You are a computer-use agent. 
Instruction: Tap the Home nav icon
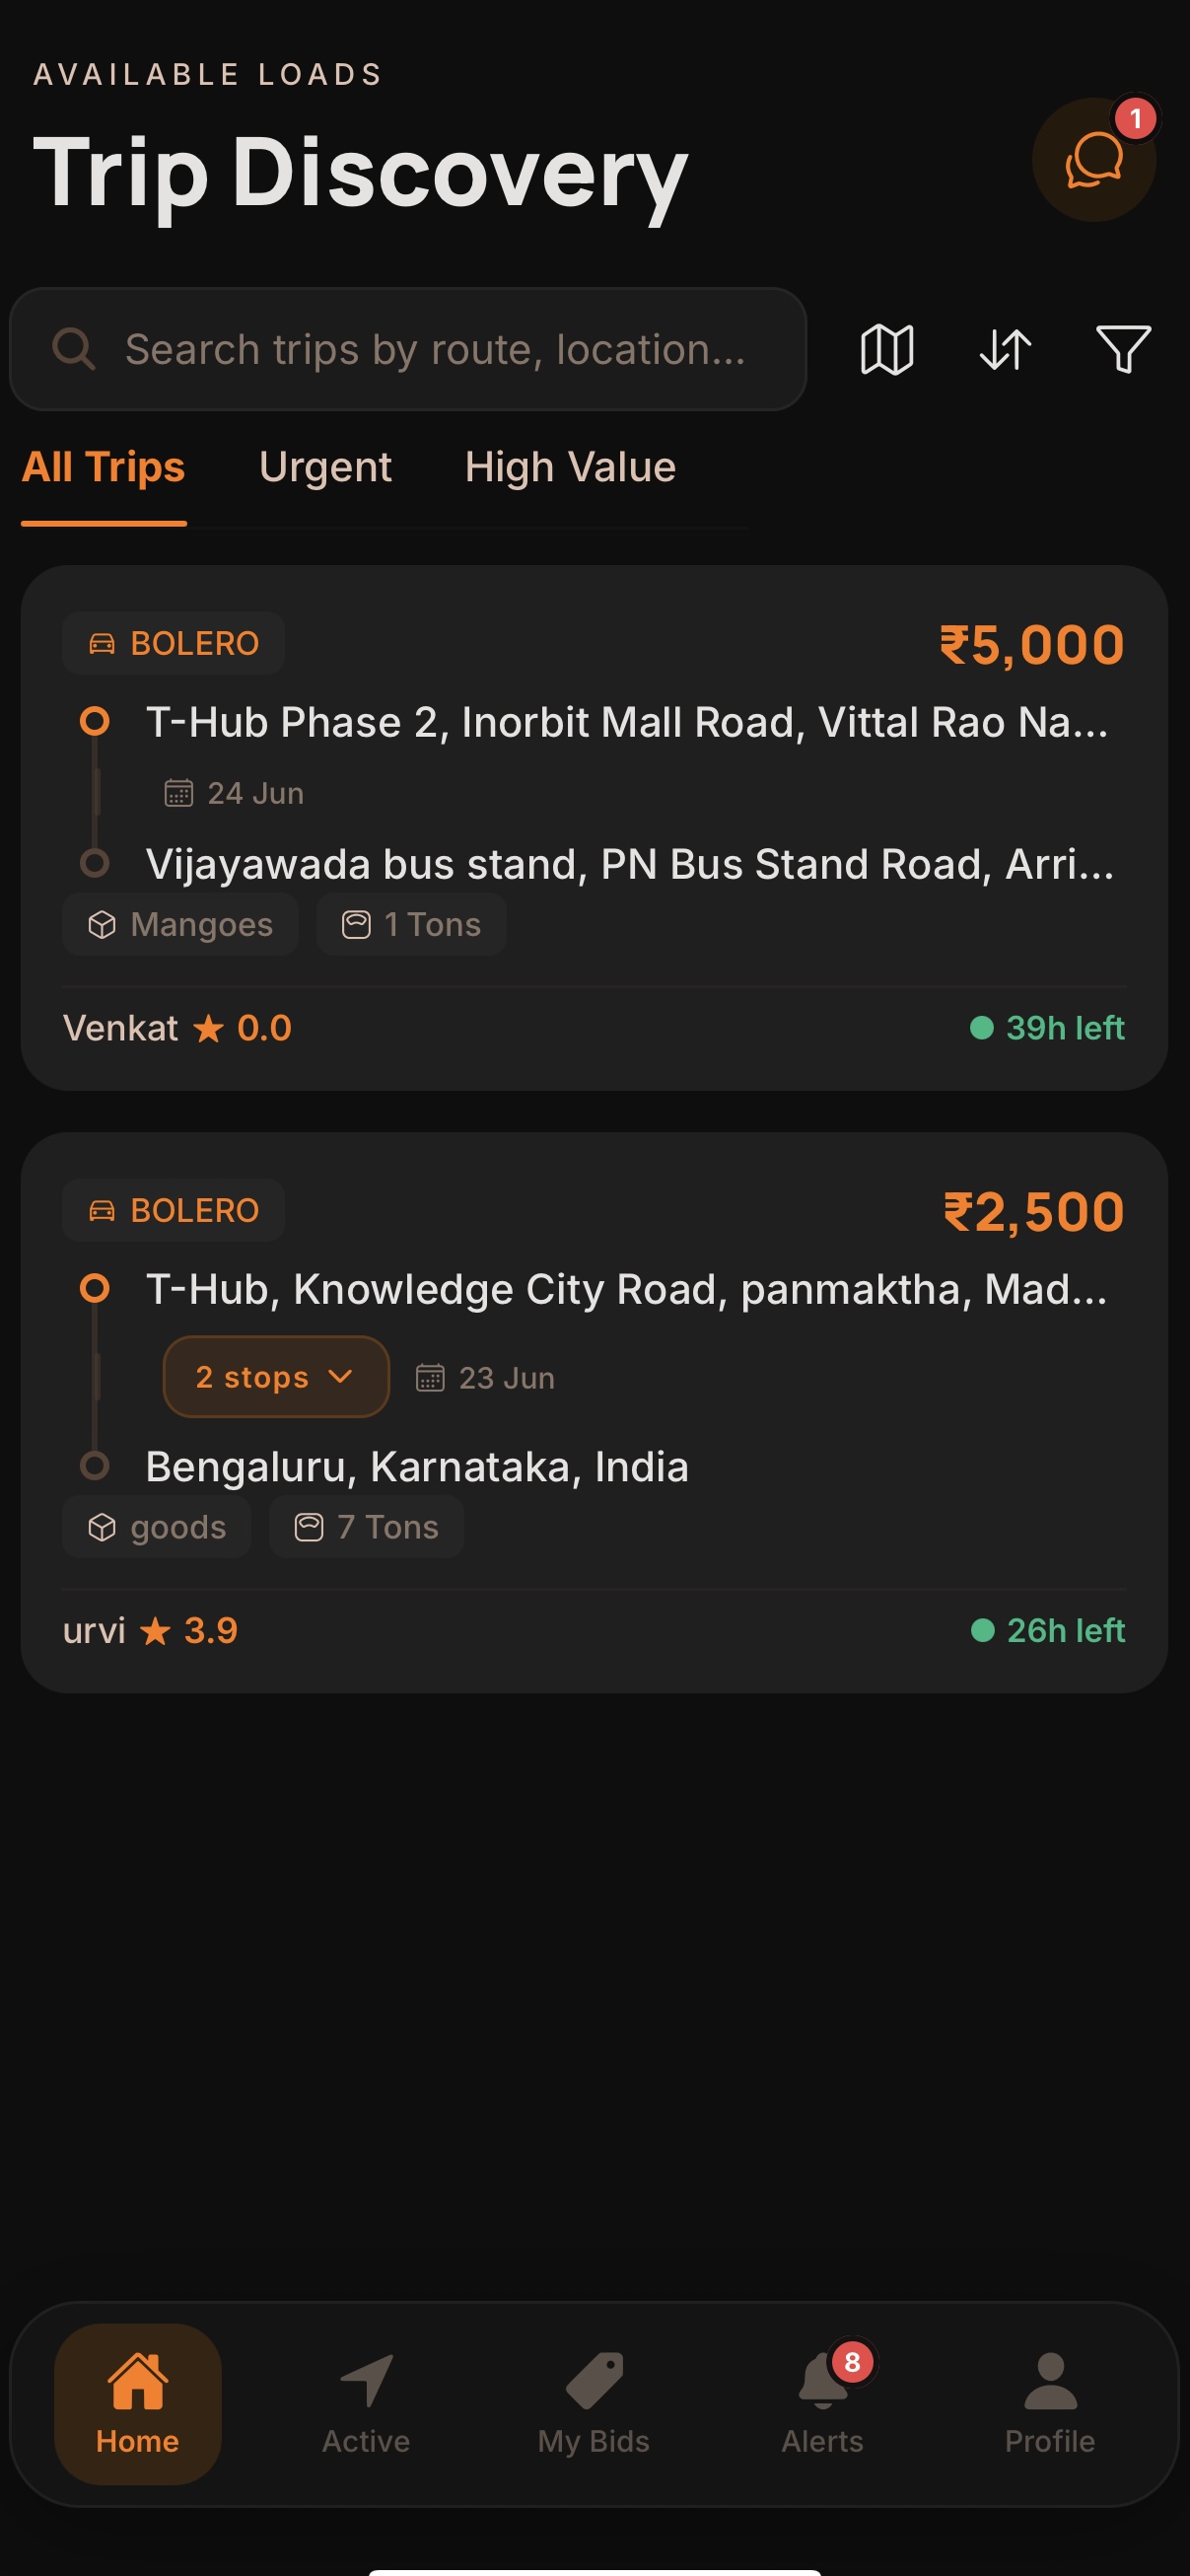coord(138,2404)
